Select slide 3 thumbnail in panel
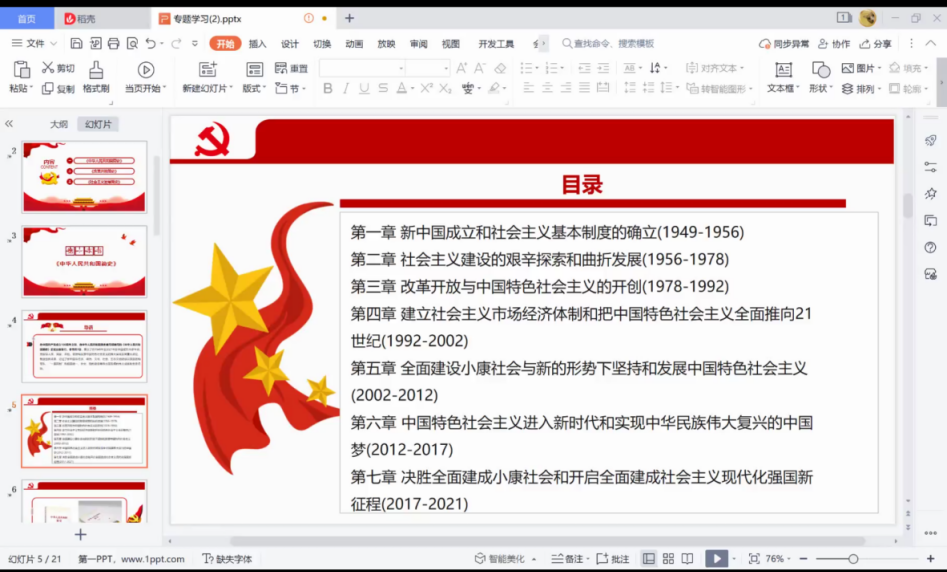Viewport: 947px width, 572px height. (x=84, y=260)
